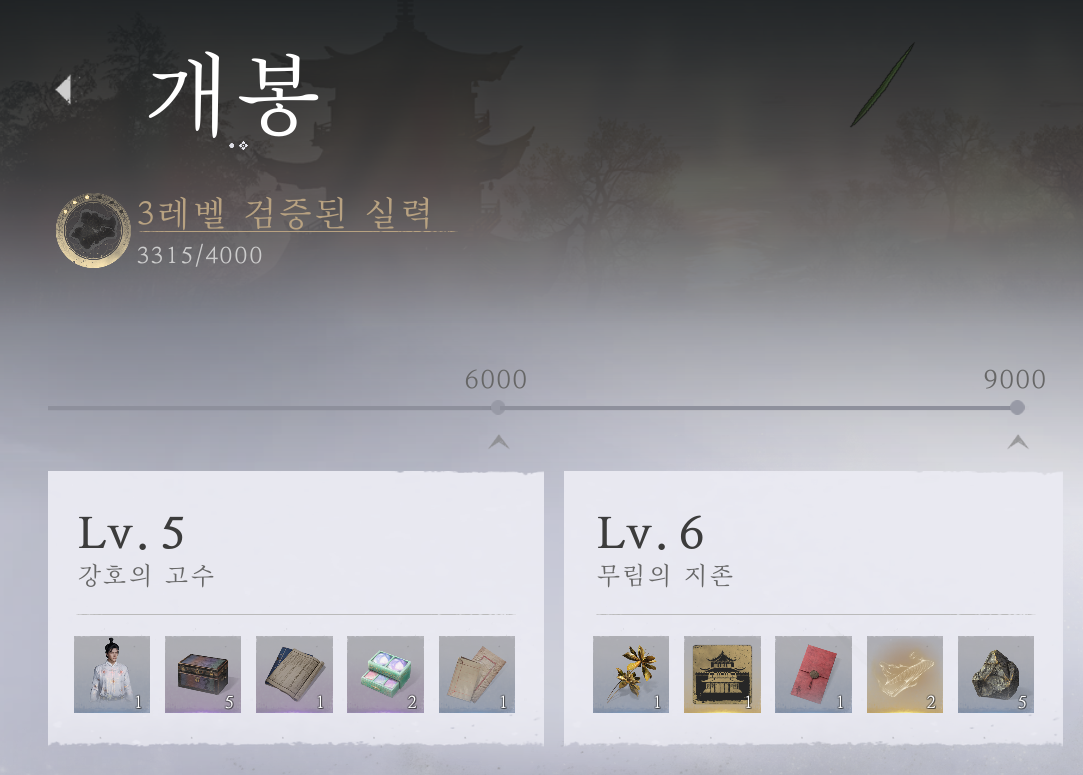Select the red envelope reward
The width and height of the screenshot is (1083, 775).
coord(813,674)
